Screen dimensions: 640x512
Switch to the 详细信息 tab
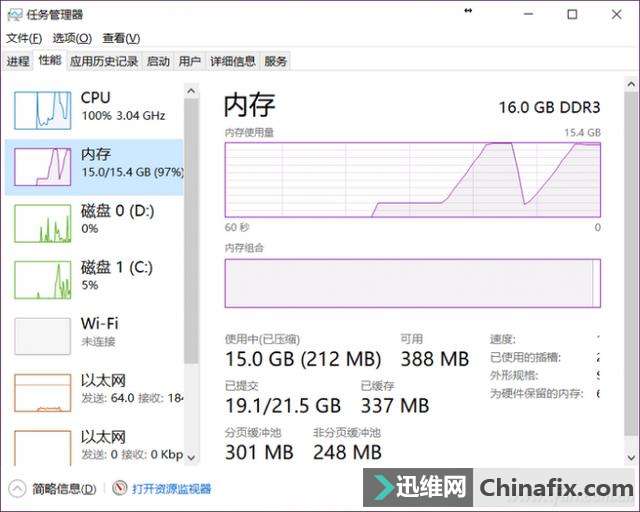pos(233,62)
